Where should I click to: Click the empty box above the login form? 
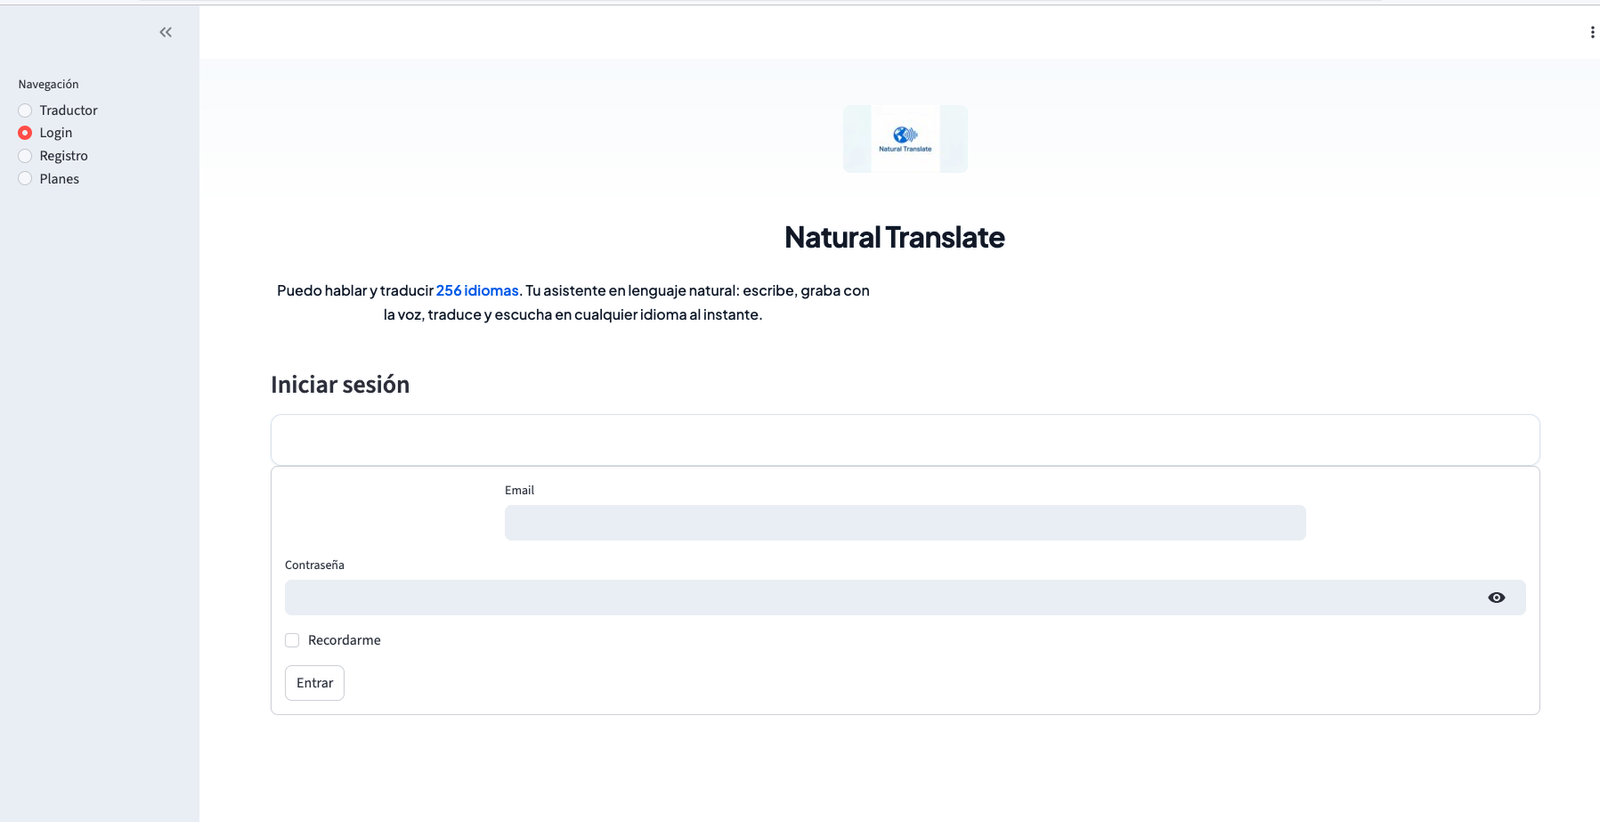(904, 440)
